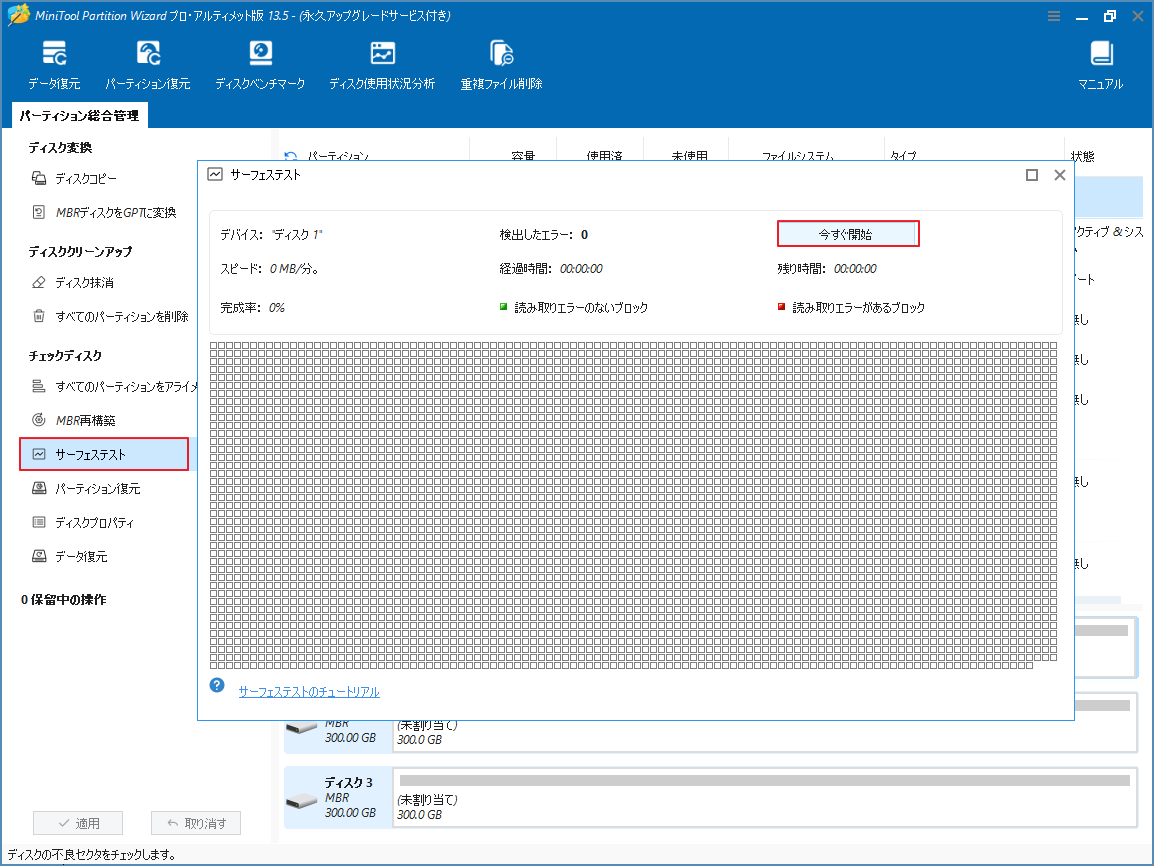Start ディスクベンチマーク from the toolbar
1154x866 pixels.
260,62
